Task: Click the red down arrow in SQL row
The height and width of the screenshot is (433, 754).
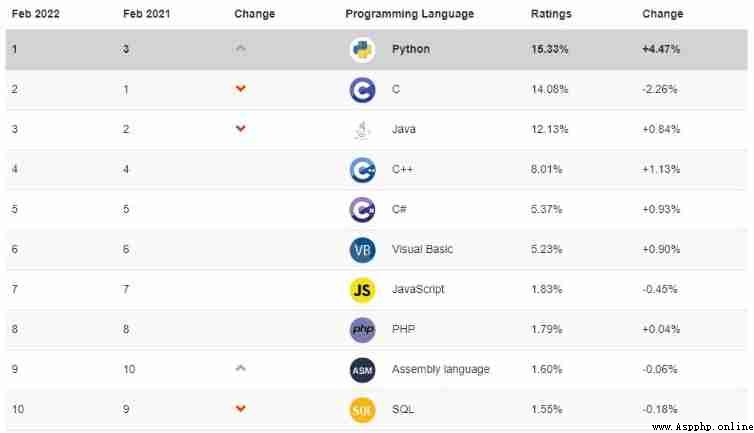Action: (x=240, y=408)
